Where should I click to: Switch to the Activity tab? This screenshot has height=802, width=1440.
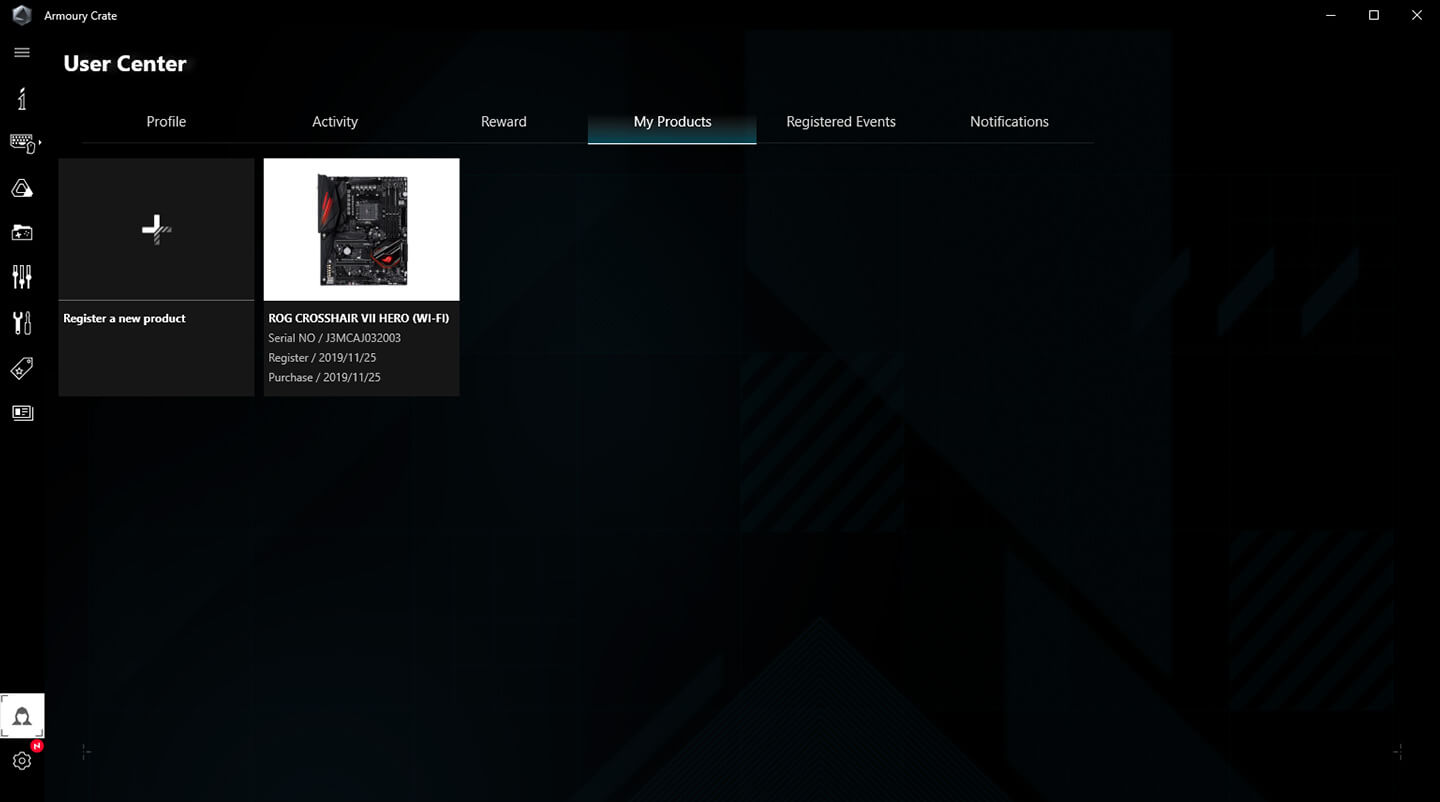click(335, 122)
